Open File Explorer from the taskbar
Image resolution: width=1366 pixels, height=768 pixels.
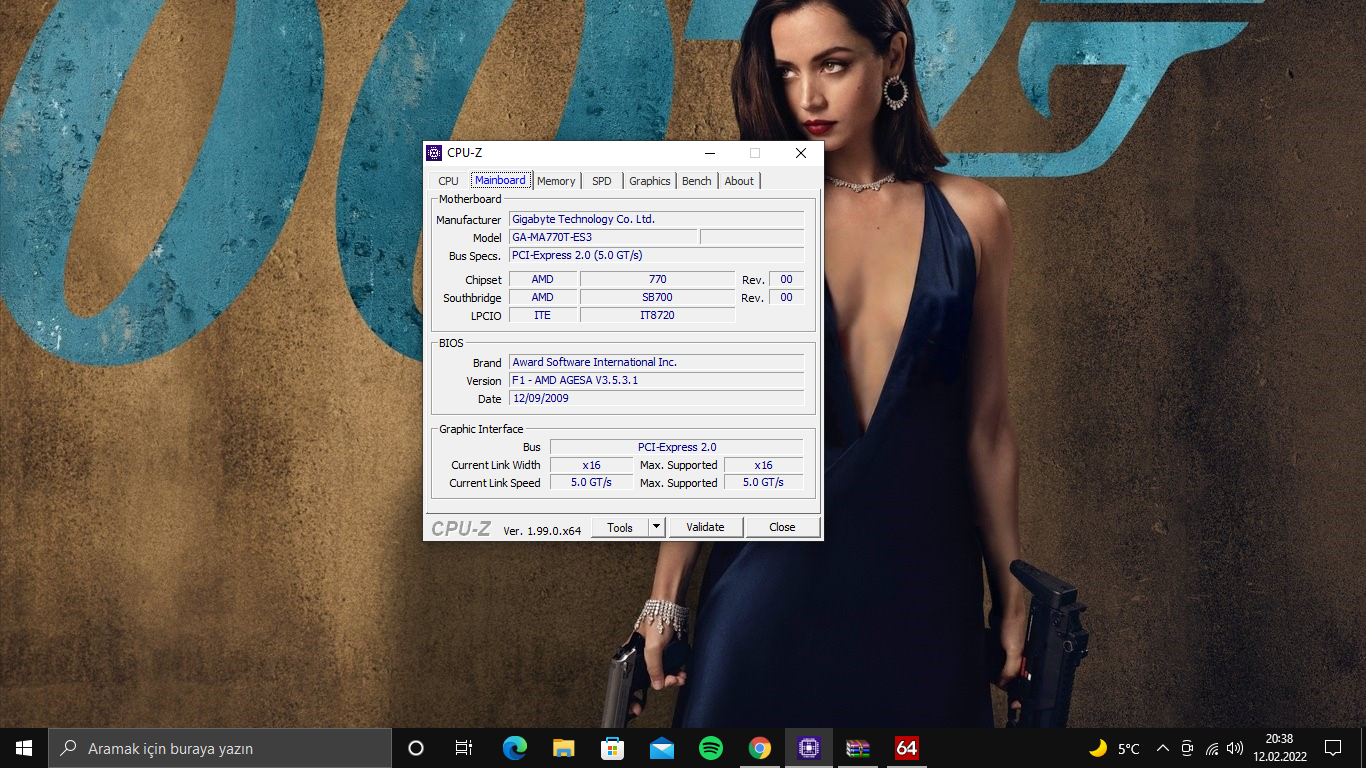(564, 748)
